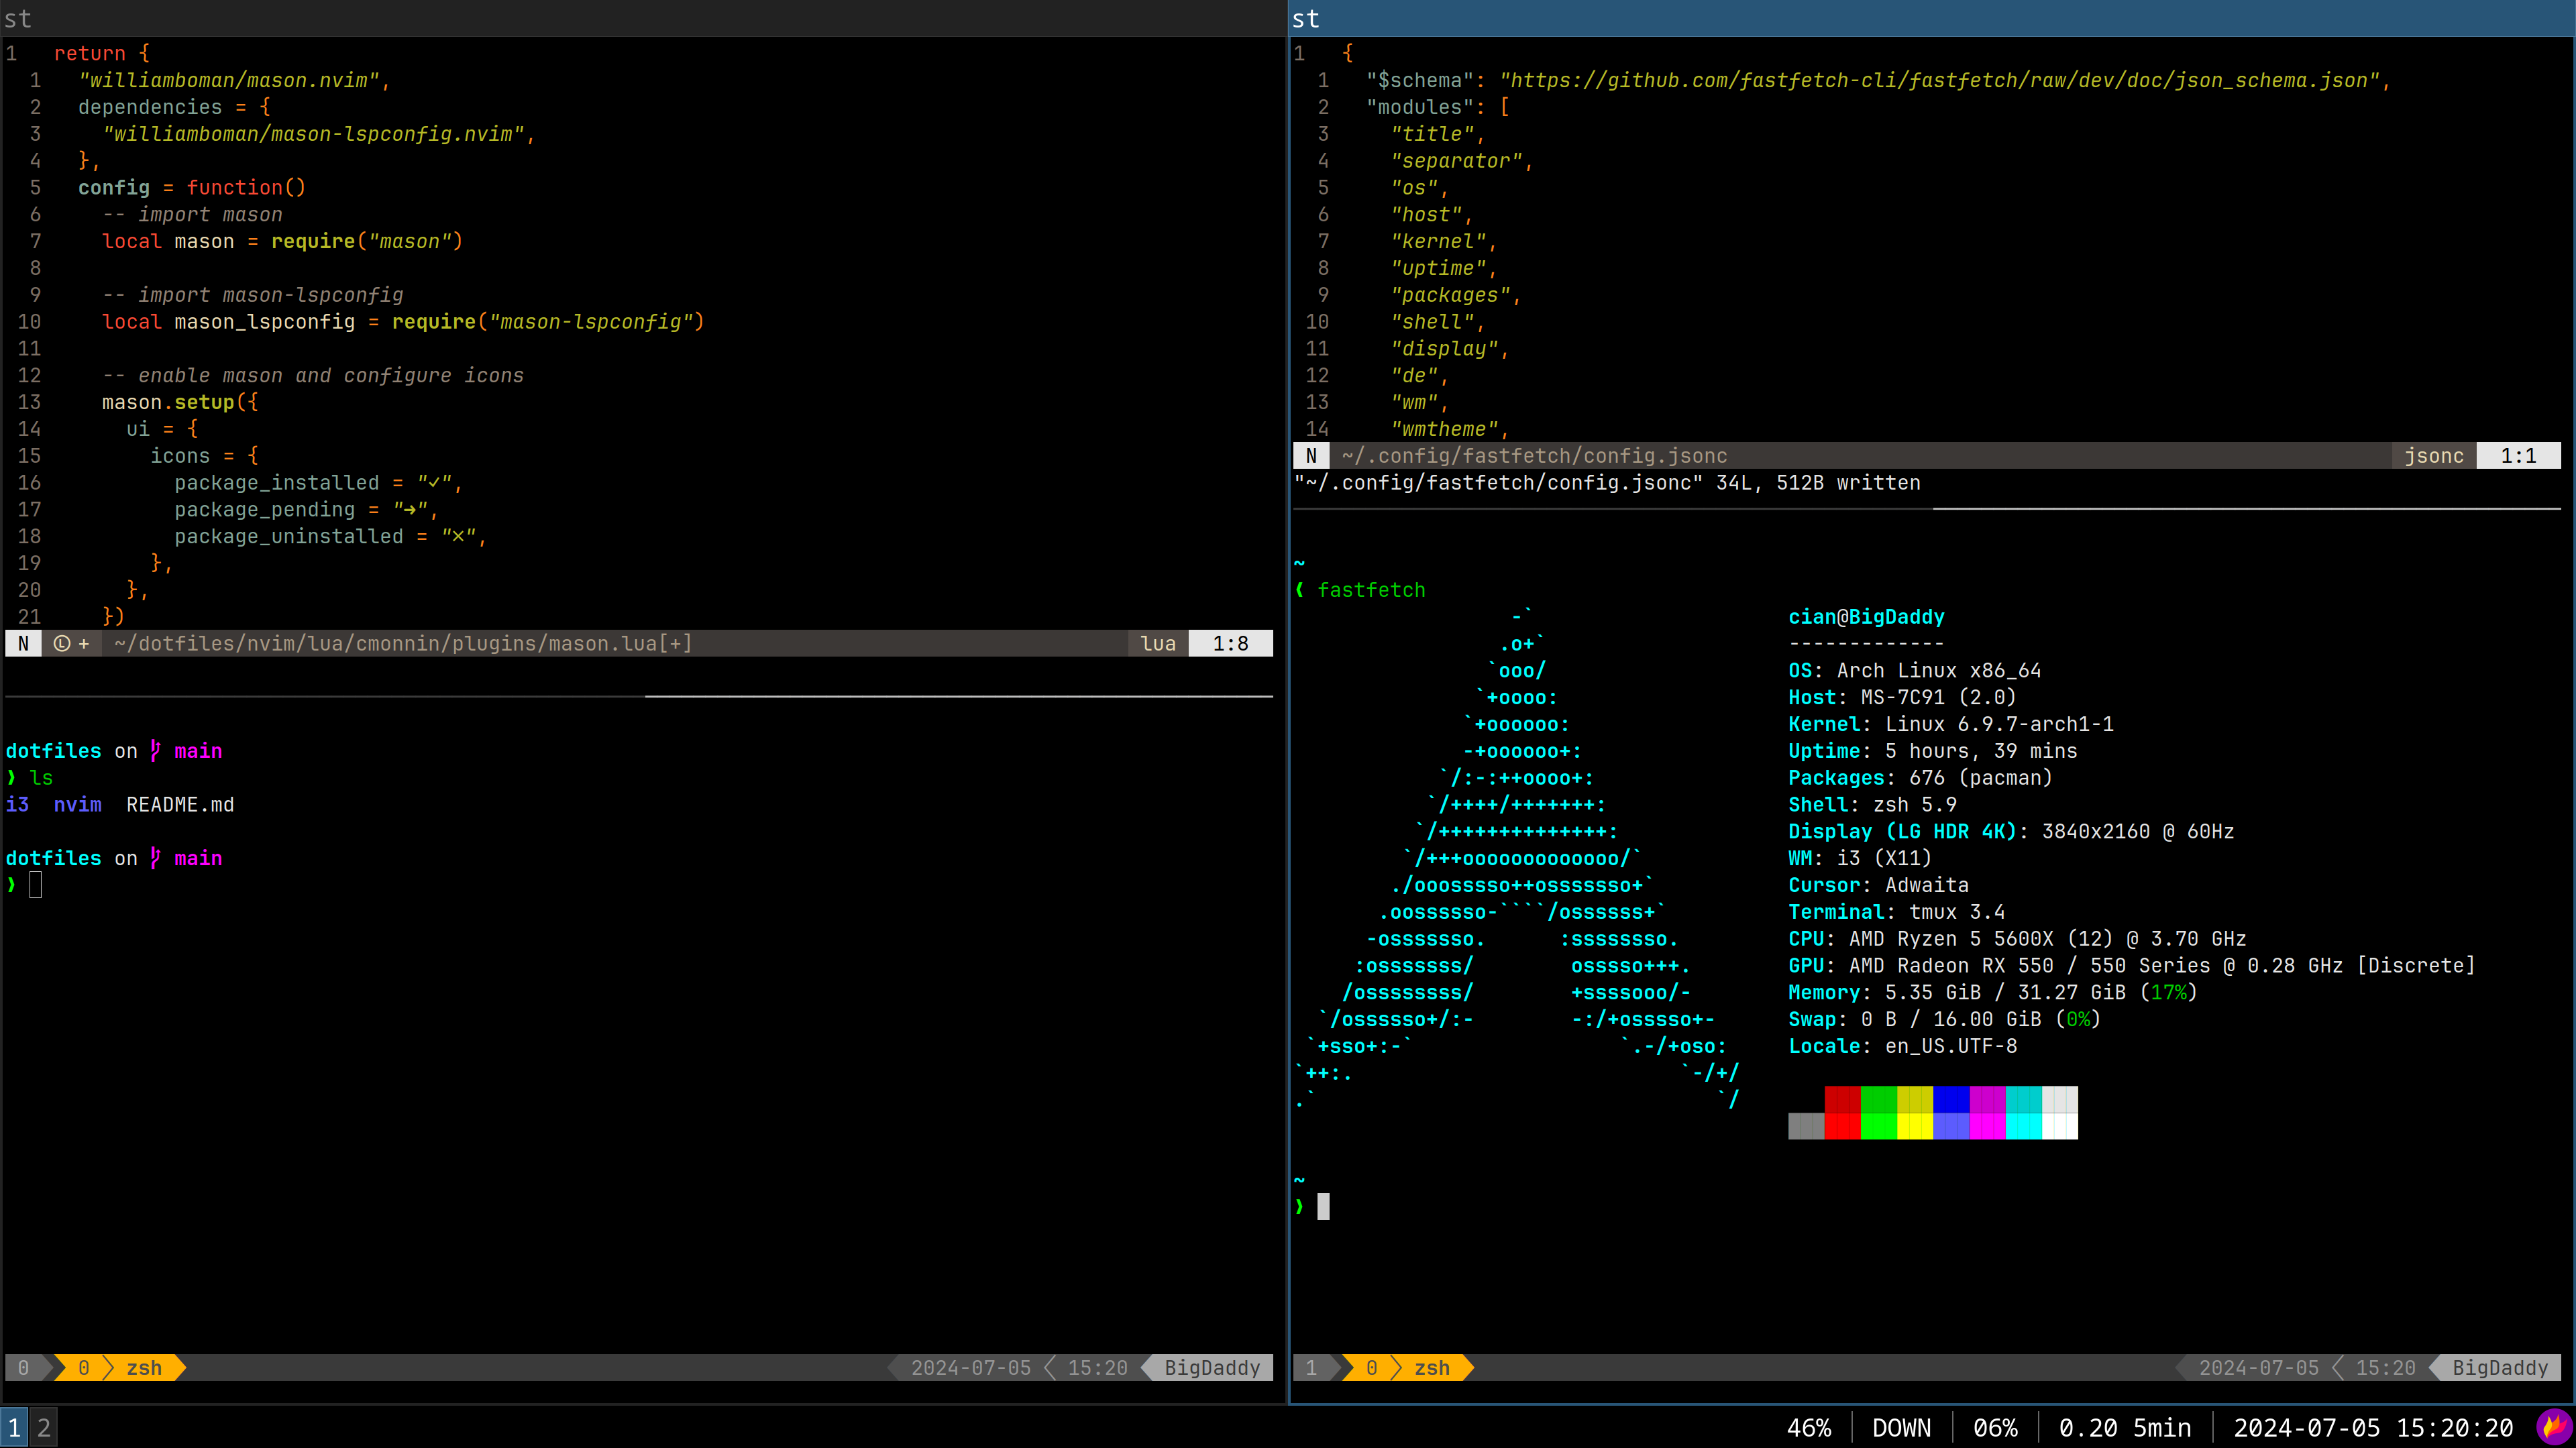
Task: Click the "34L, 512B written" message line
Action: pyautogui.click(x=1607, y=483)
